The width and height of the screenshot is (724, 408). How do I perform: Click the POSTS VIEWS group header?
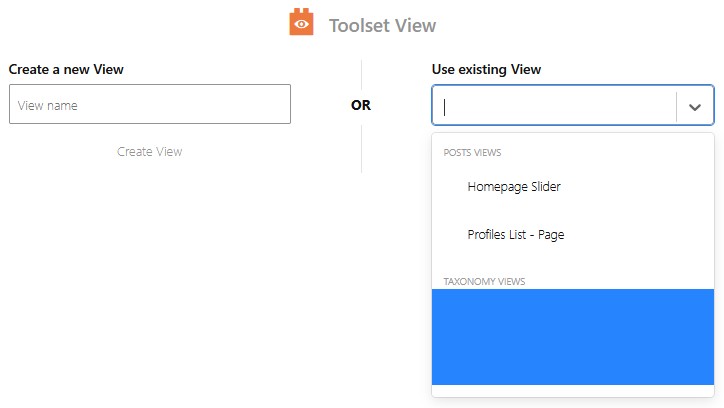472,153
